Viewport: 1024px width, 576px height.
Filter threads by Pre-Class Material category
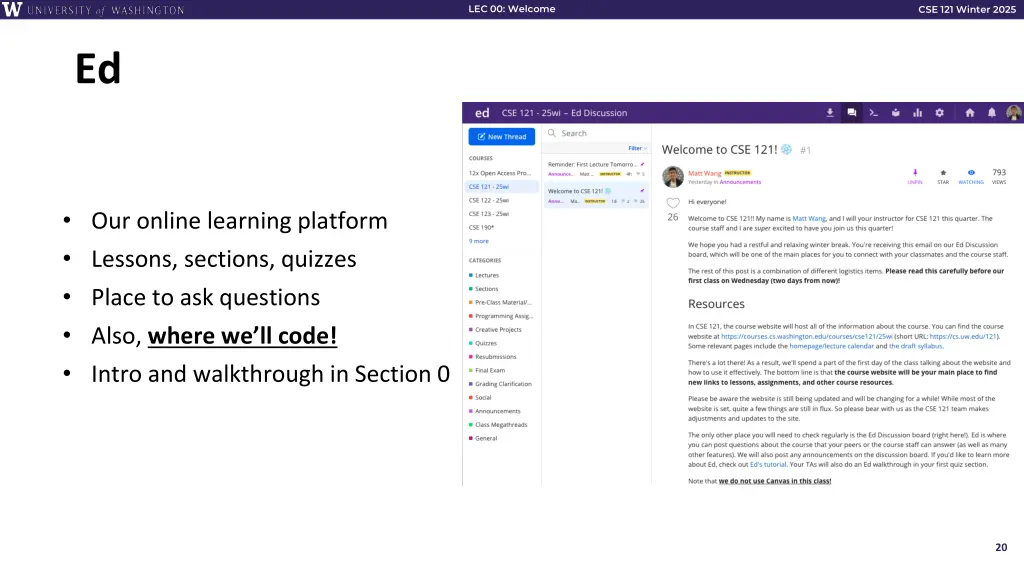501,302
